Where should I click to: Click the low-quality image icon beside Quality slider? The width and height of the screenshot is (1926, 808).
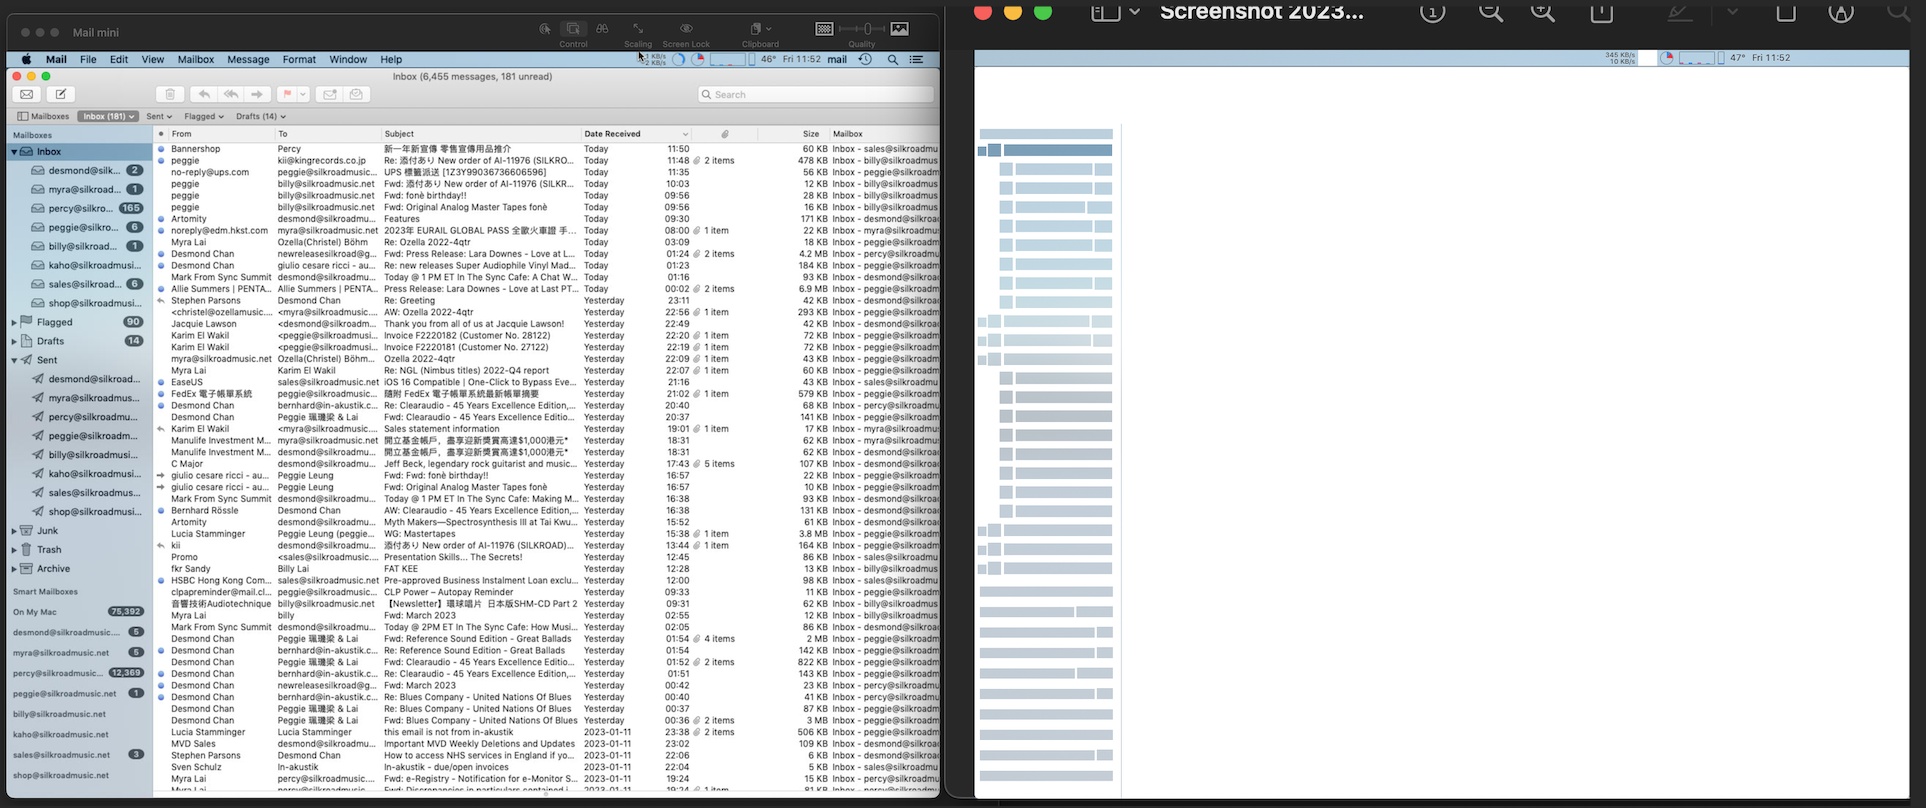click(x=824, y=29)
